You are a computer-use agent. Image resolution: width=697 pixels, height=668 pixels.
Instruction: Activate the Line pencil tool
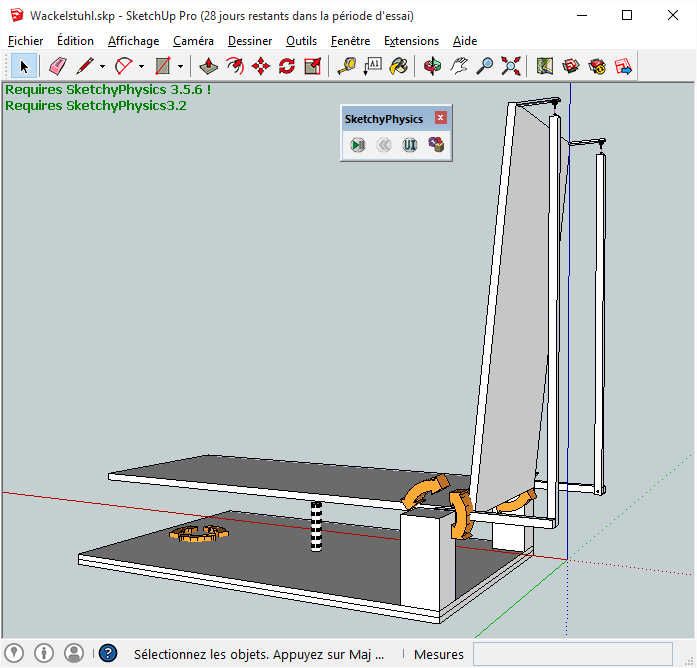pos(85,66)
